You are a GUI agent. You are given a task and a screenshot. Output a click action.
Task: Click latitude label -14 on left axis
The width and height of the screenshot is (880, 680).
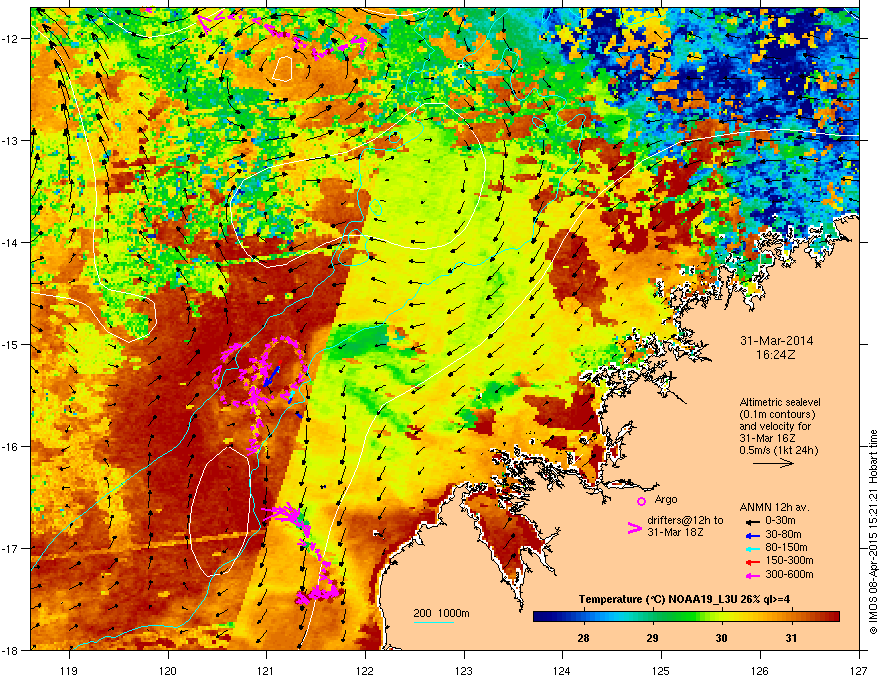click(10, 242)
